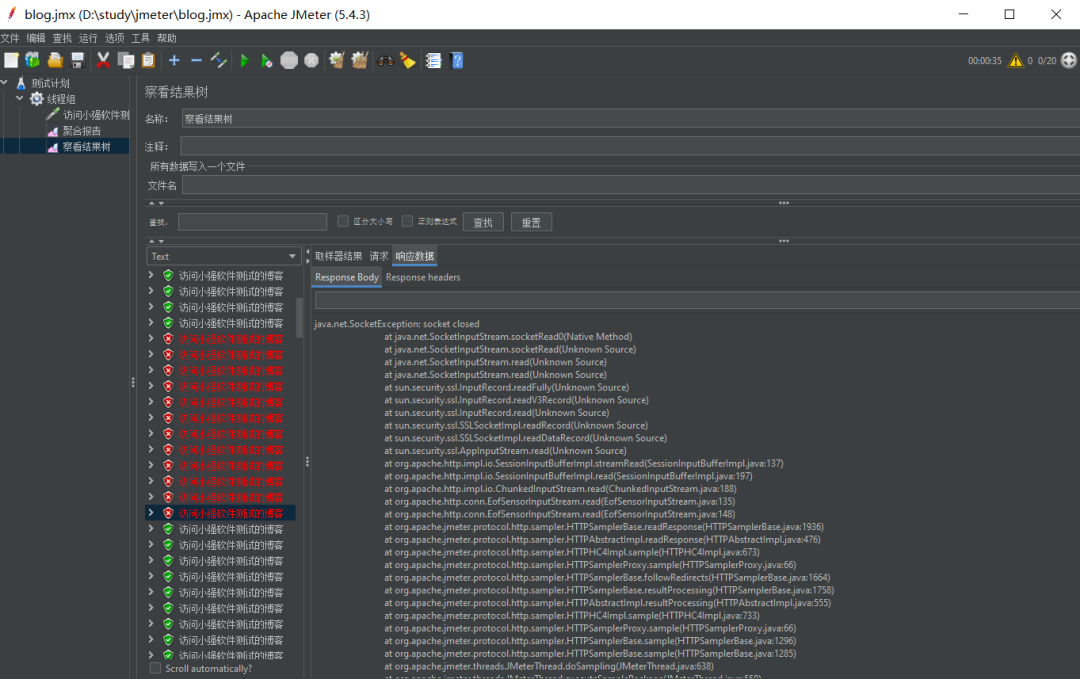Image resolution: width=1080 pixels, height=679 pixels.
Task: Open the Text renderer dropdown
Action: click(223, 256)
